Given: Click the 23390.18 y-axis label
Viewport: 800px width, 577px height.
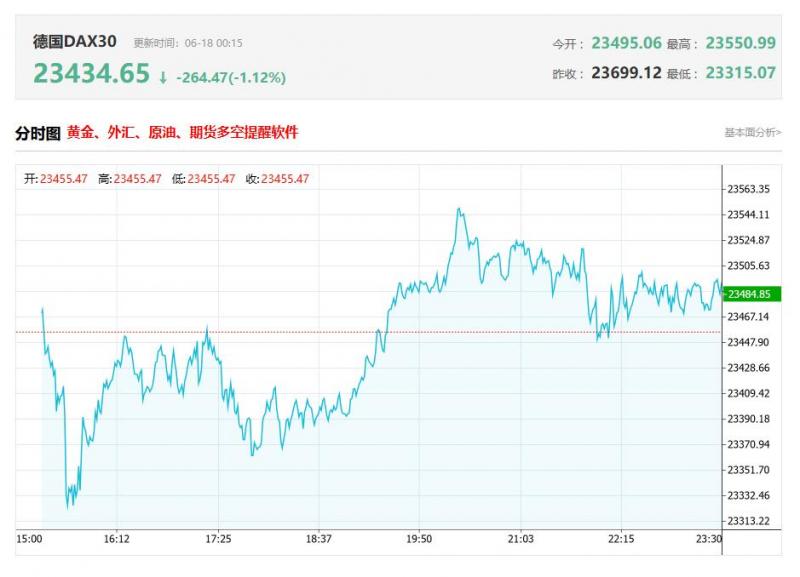Looking at the screenshot, I should pos(748,419).
